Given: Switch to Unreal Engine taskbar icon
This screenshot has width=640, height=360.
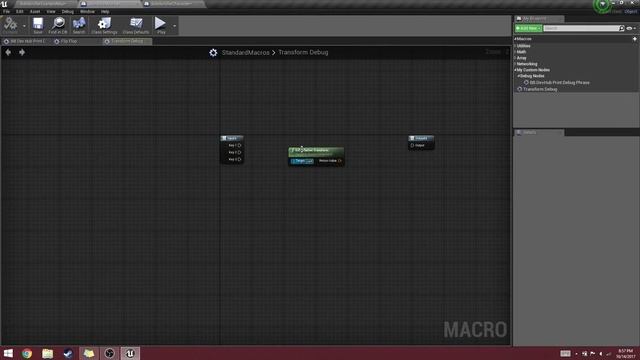Looking at the screenshot, I should [130, 353].
